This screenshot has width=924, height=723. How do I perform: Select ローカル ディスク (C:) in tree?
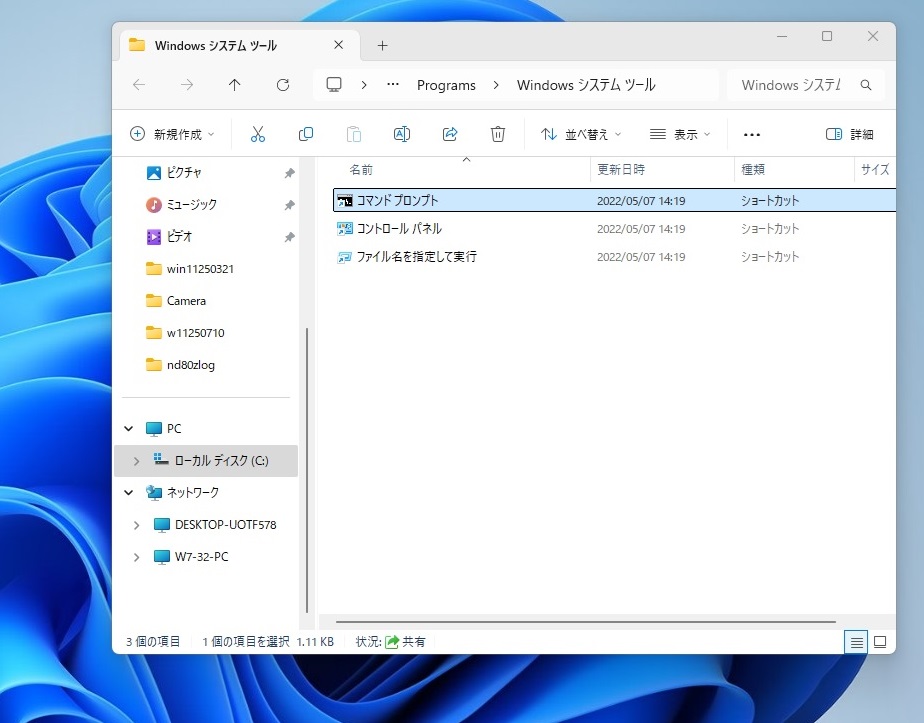pyautogui.click(x=206, y=461)
